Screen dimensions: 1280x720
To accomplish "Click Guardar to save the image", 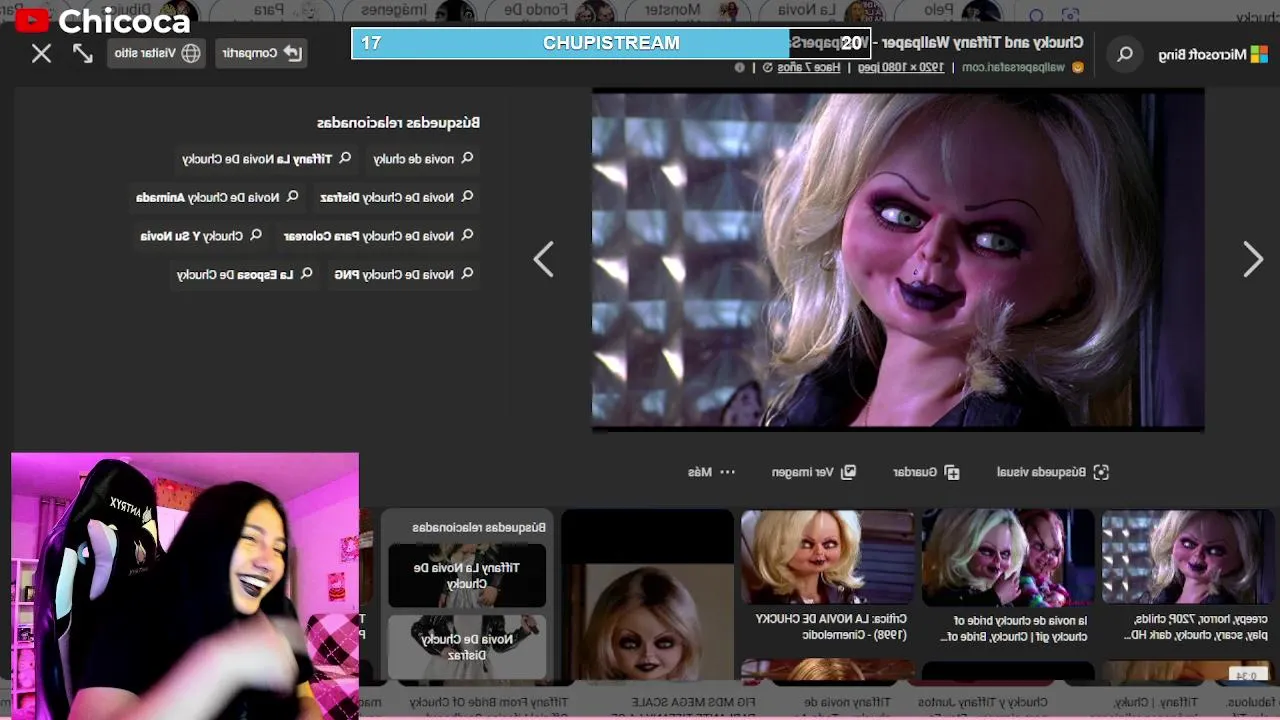I will point(926,472).
